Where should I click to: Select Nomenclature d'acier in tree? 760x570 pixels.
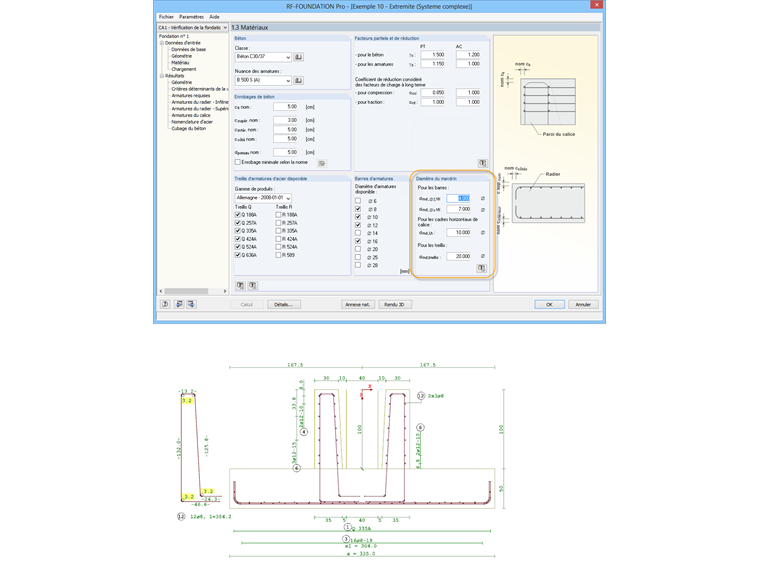click(192, 122)
